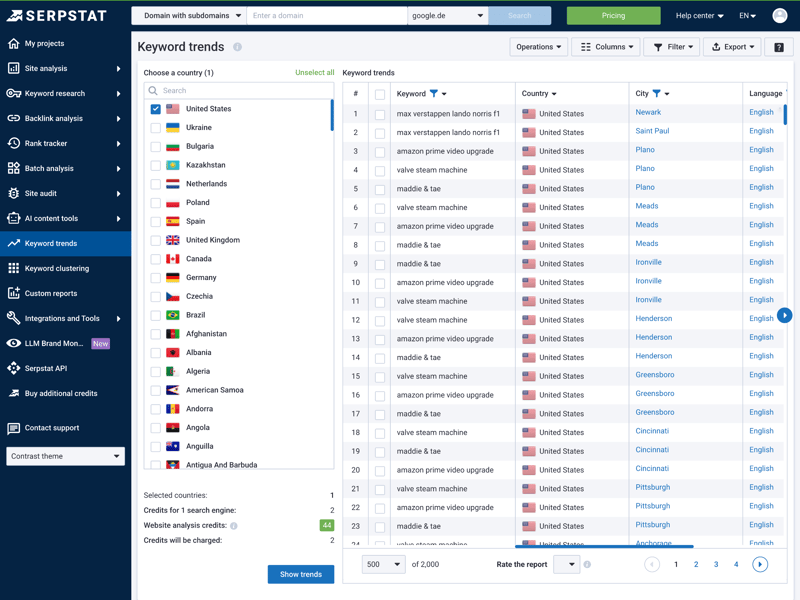Click the City column filter icon
Screen dimensions: 800x600
tap(657, 93)
